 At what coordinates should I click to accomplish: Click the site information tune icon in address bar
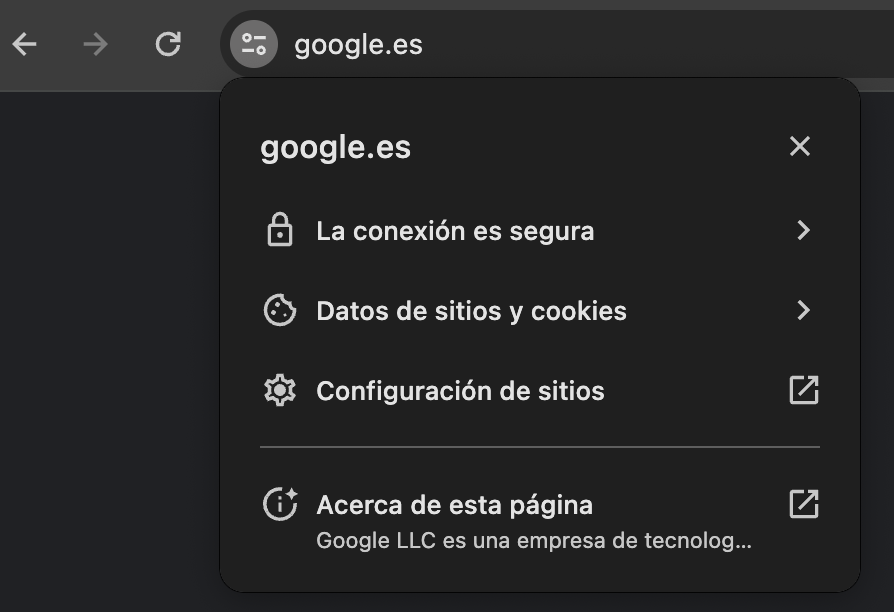tap(252, 44)
